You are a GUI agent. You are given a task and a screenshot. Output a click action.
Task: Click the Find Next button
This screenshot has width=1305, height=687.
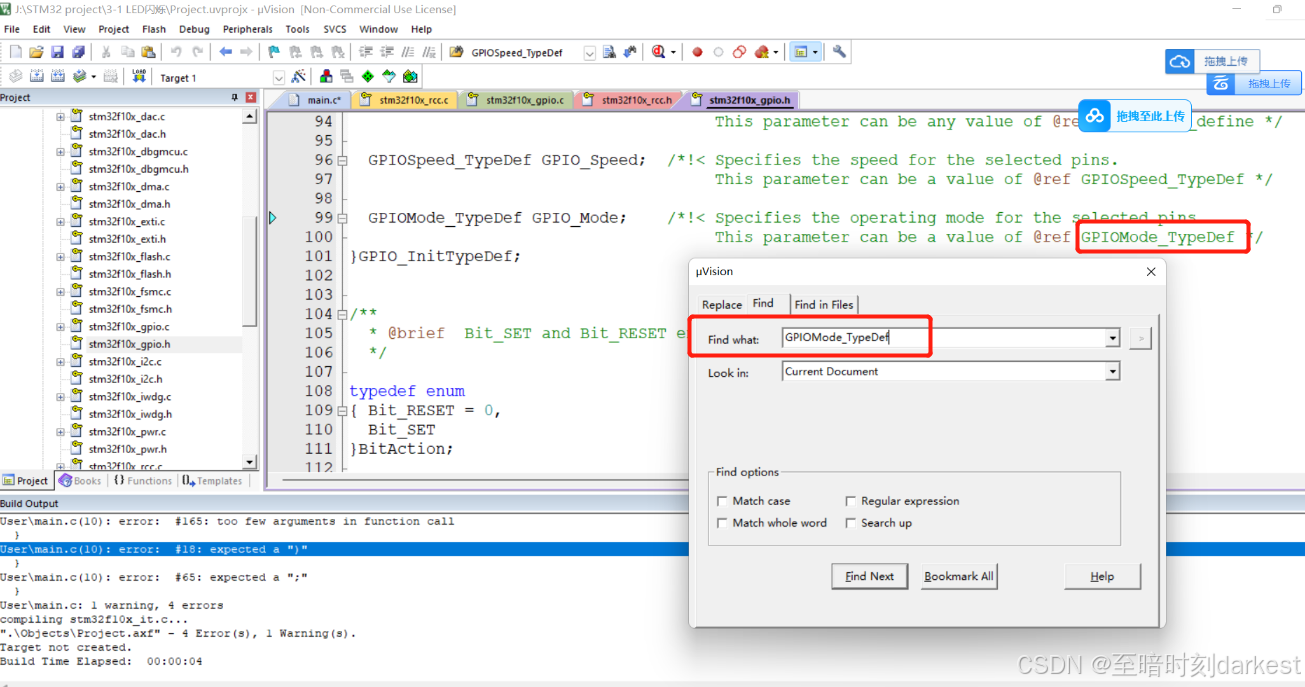(869, 576)
